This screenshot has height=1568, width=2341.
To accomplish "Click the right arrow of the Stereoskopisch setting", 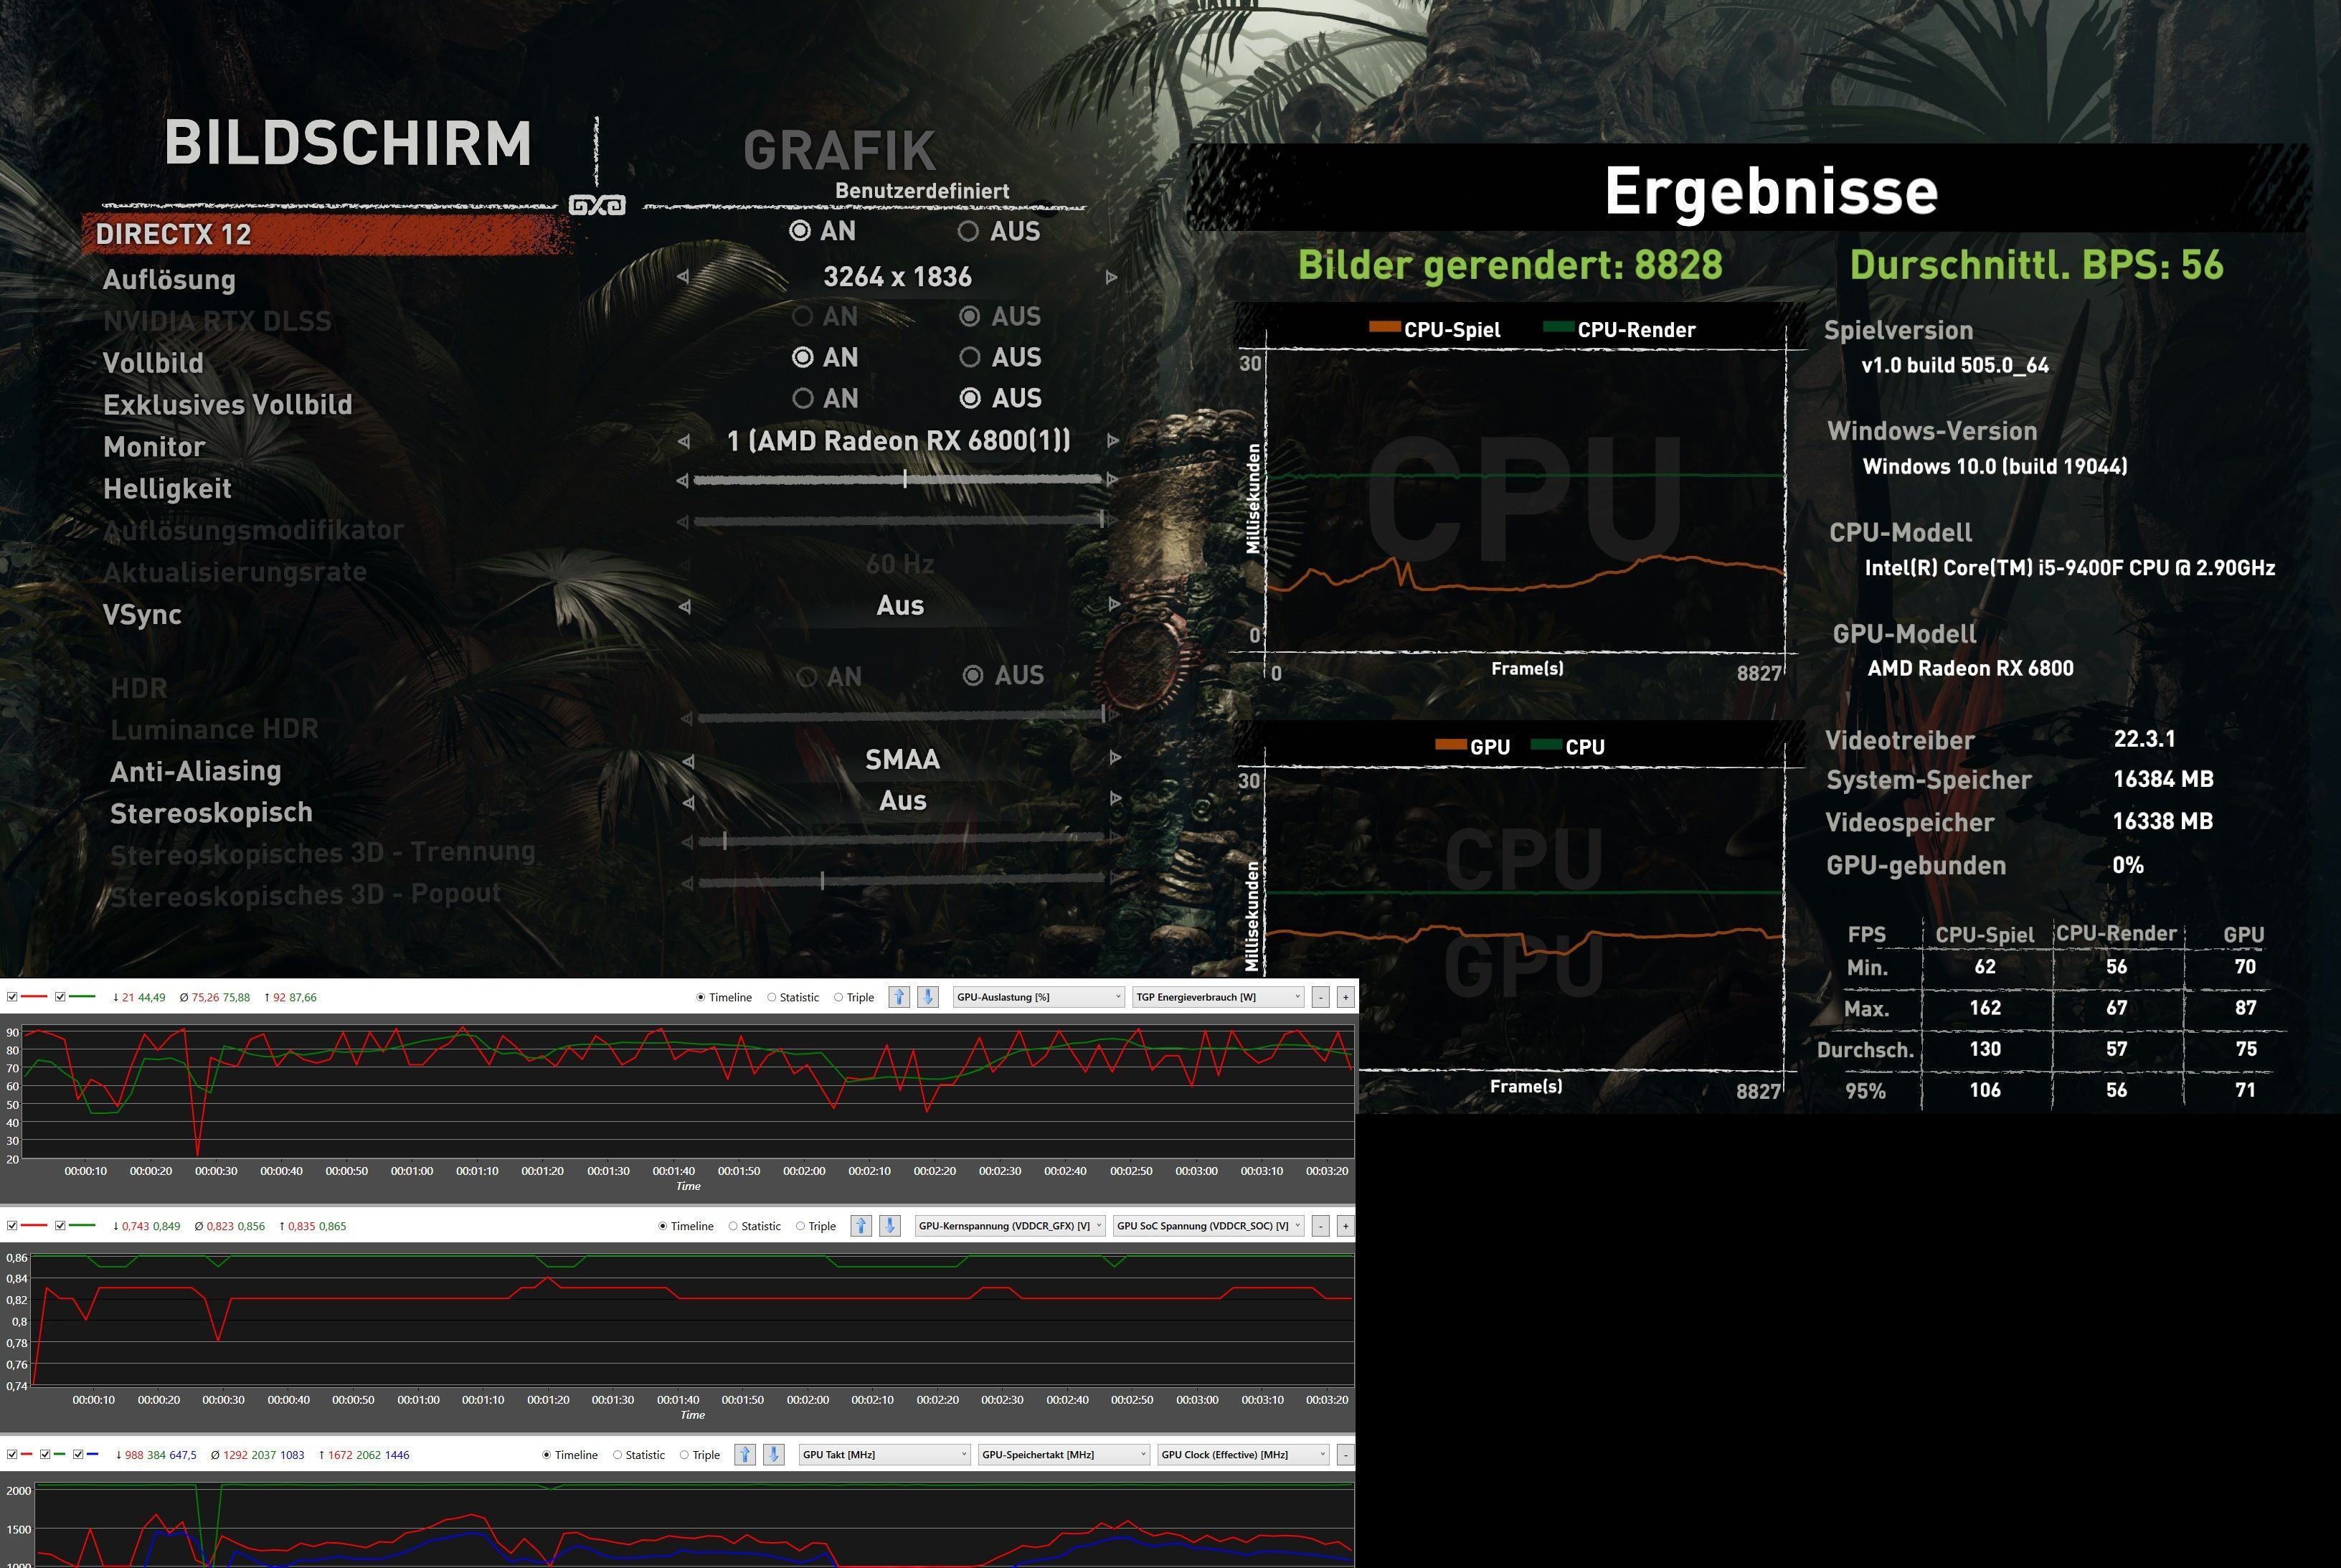I will click(x=1116, y=799).
